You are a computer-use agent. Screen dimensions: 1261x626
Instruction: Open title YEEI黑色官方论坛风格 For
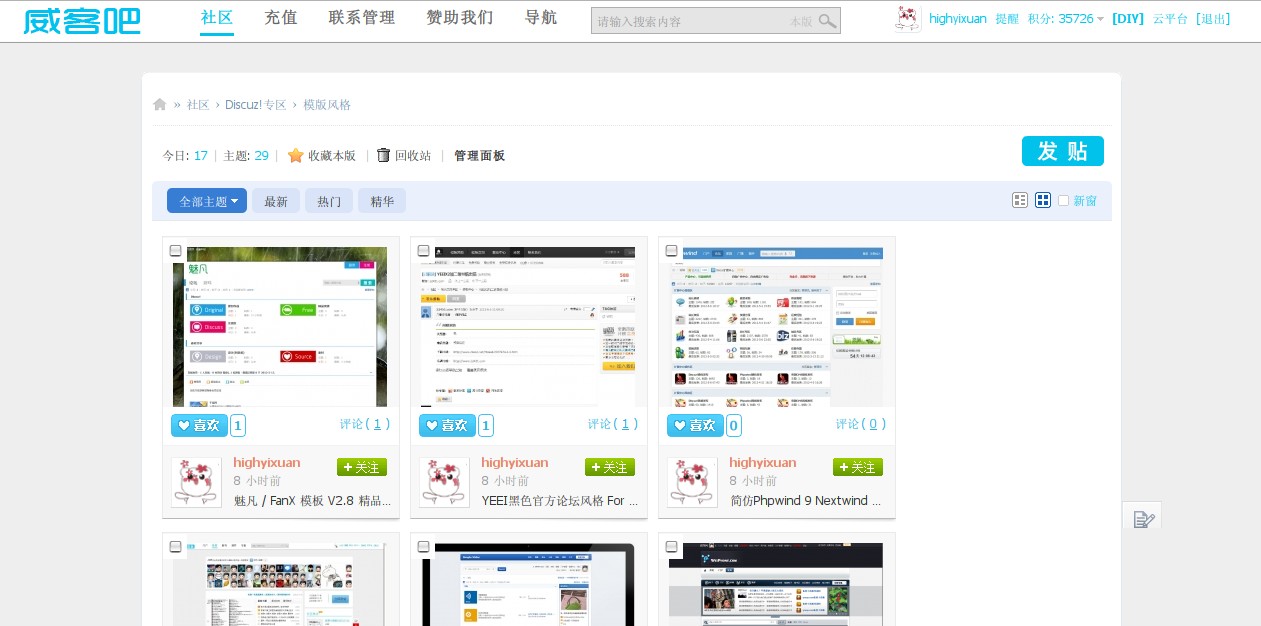point(560,500)
